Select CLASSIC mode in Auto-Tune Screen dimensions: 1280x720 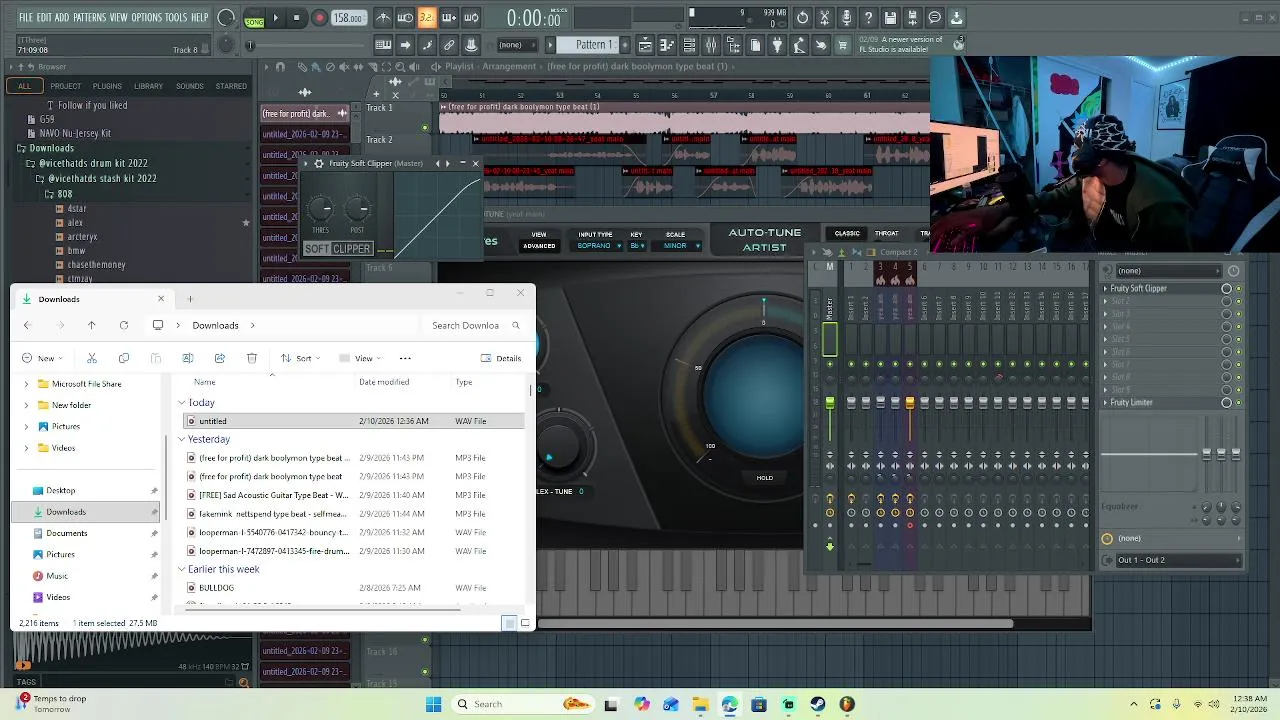tap(847, 233)
